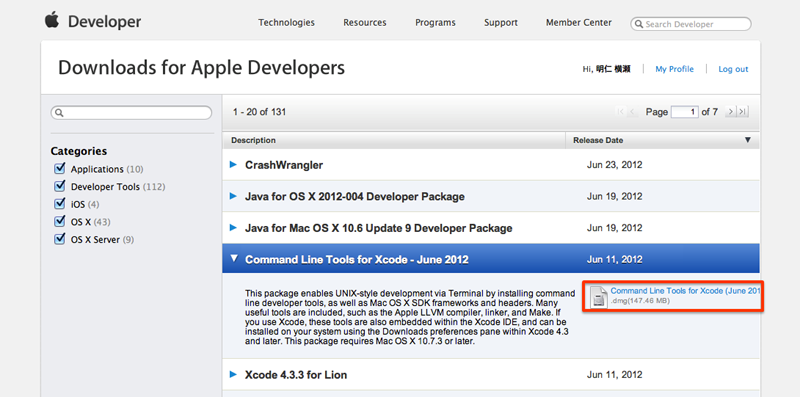Click the dmg file icon for Command Line Tools
Screen dimensions: 800x397
[599, 297]
